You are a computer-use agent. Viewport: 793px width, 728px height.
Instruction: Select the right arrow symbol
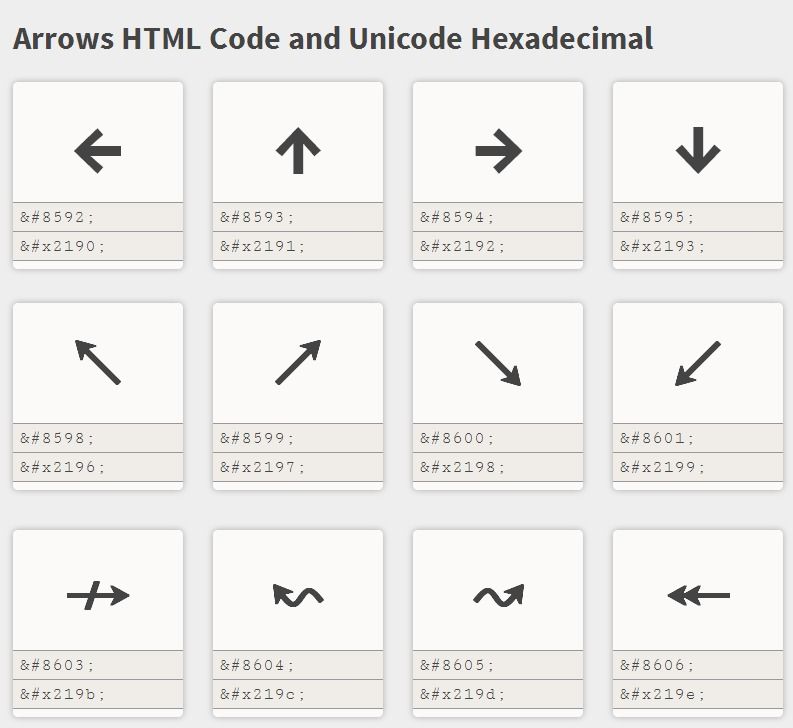coord(498,152)
